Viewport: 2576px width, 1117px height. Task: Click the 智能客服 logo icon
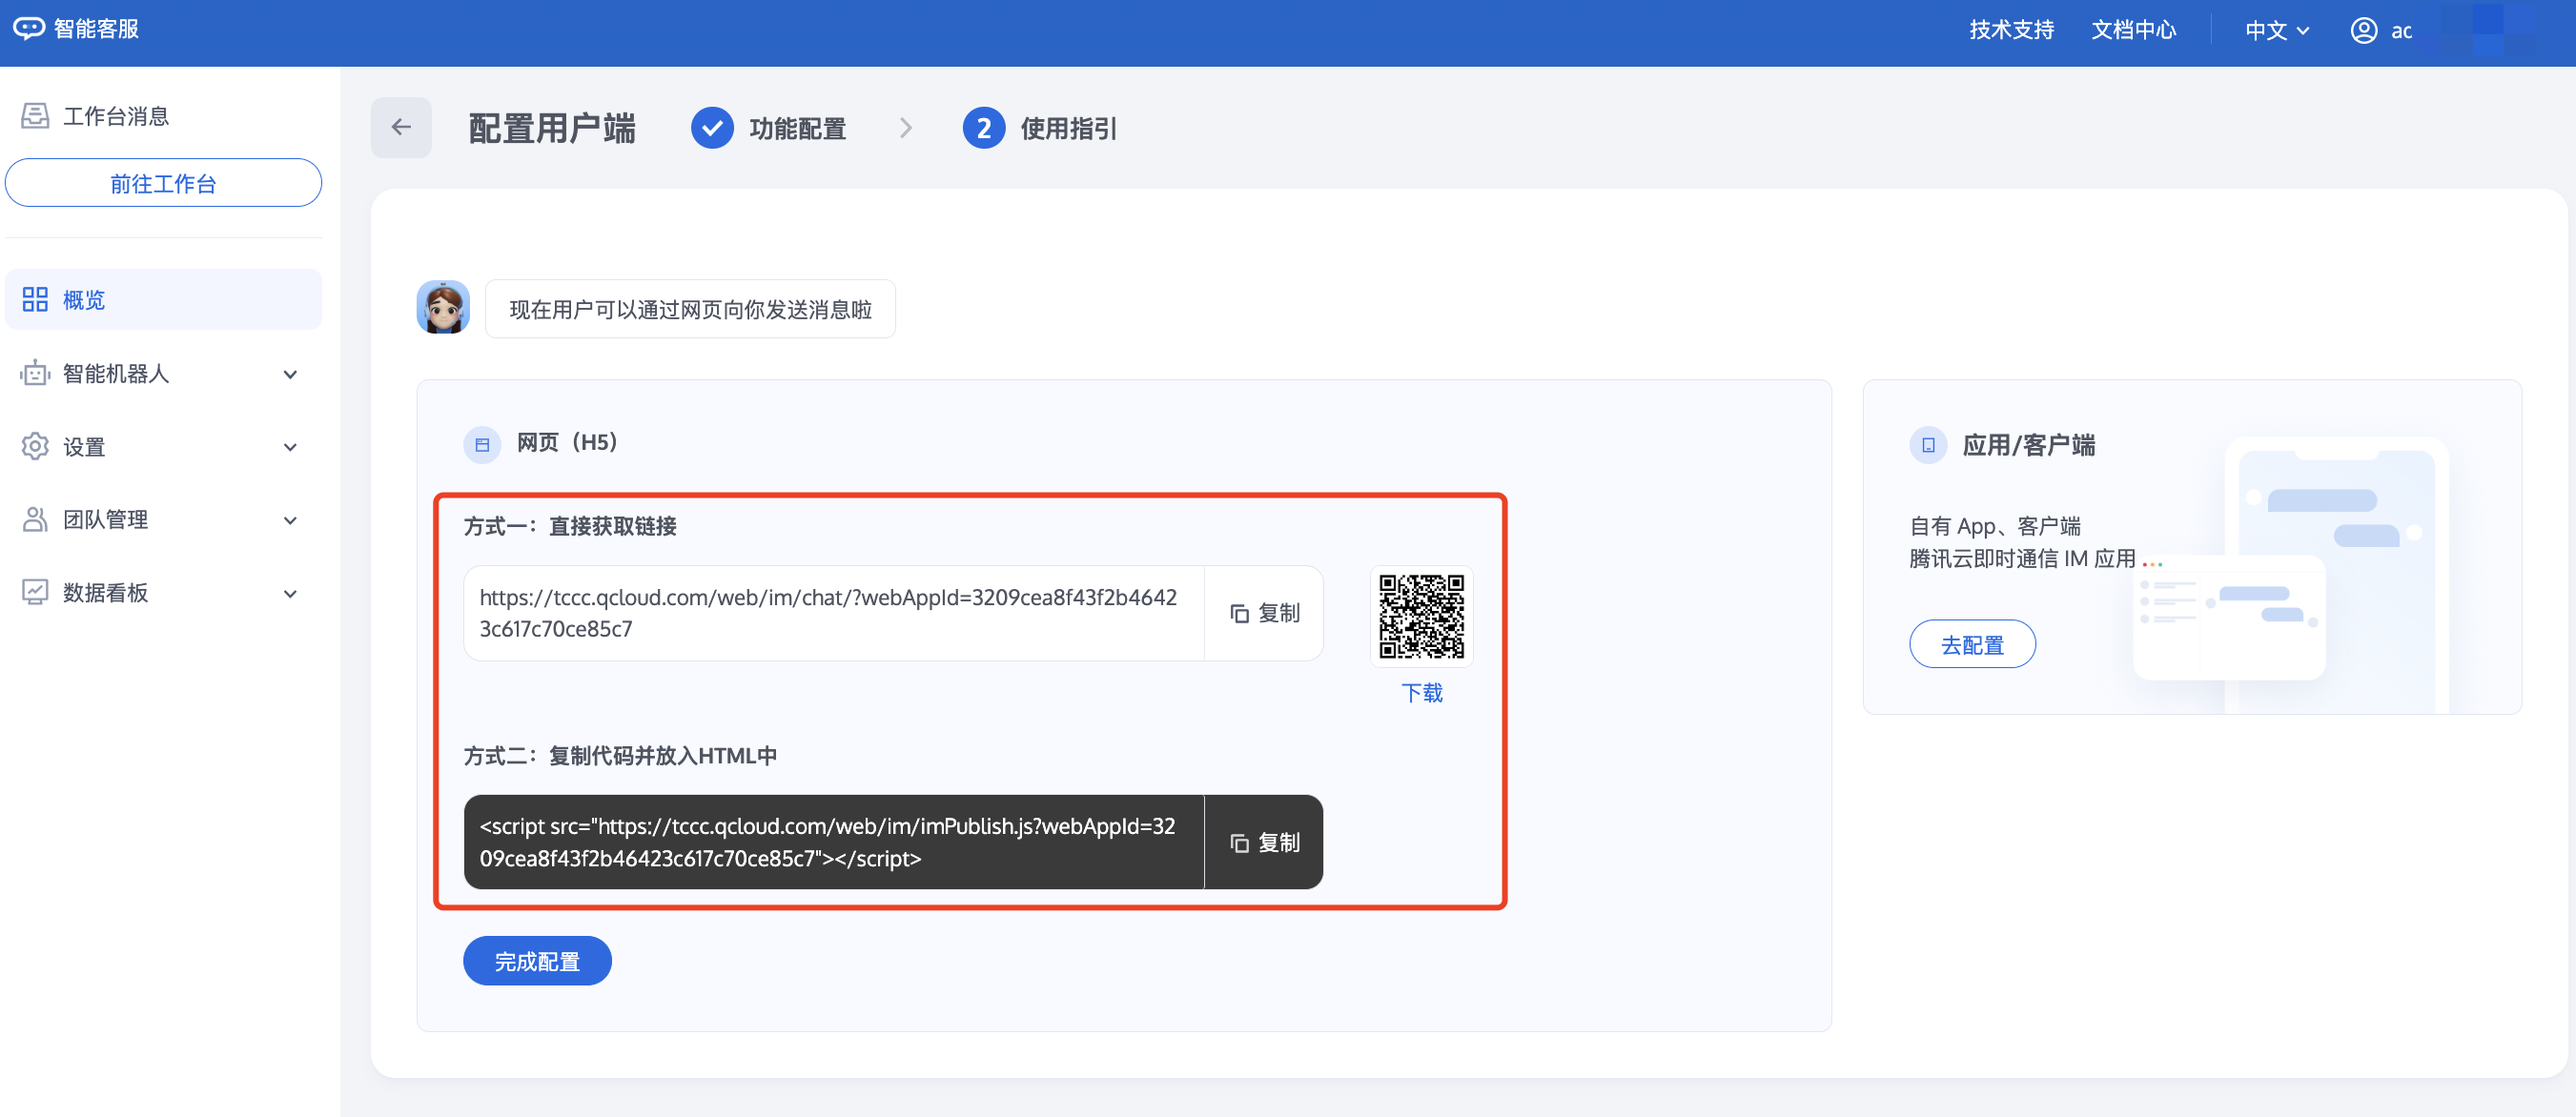[28, 28]
